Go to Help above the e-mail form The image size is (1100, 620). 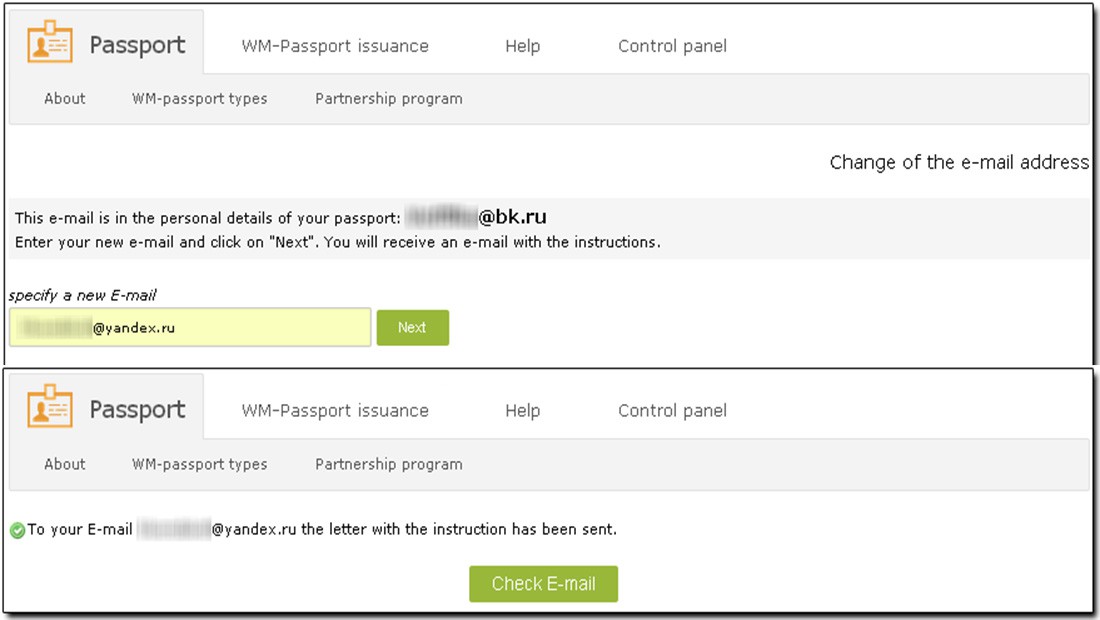tap(522, 46)
